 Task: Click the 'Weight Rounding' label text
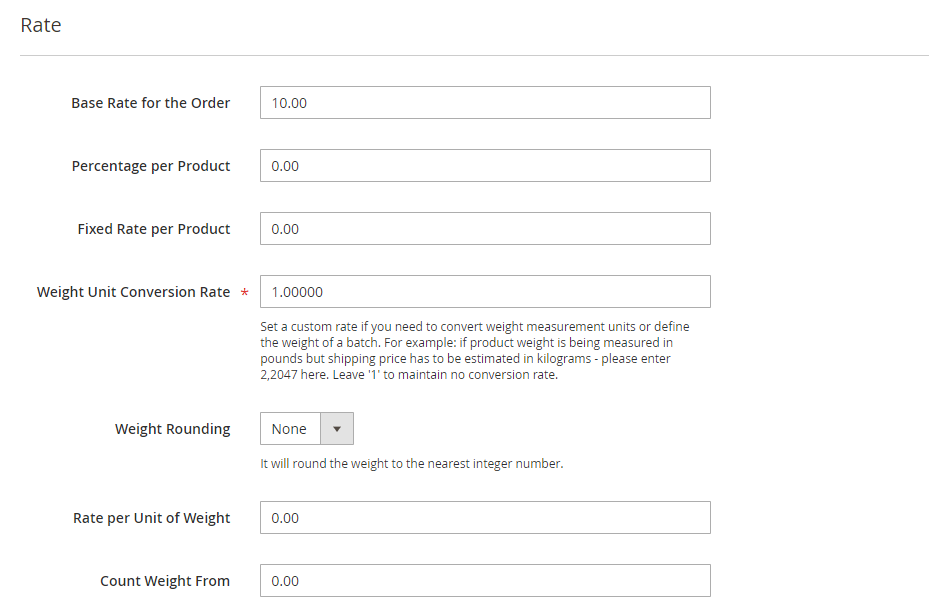pyautogui.click(x=172, y=429)
